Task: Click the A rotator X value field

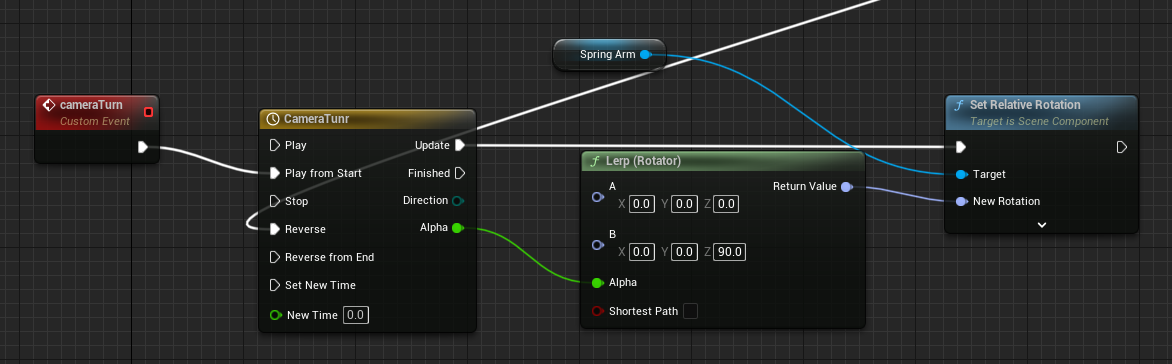Action: (642, 203)
